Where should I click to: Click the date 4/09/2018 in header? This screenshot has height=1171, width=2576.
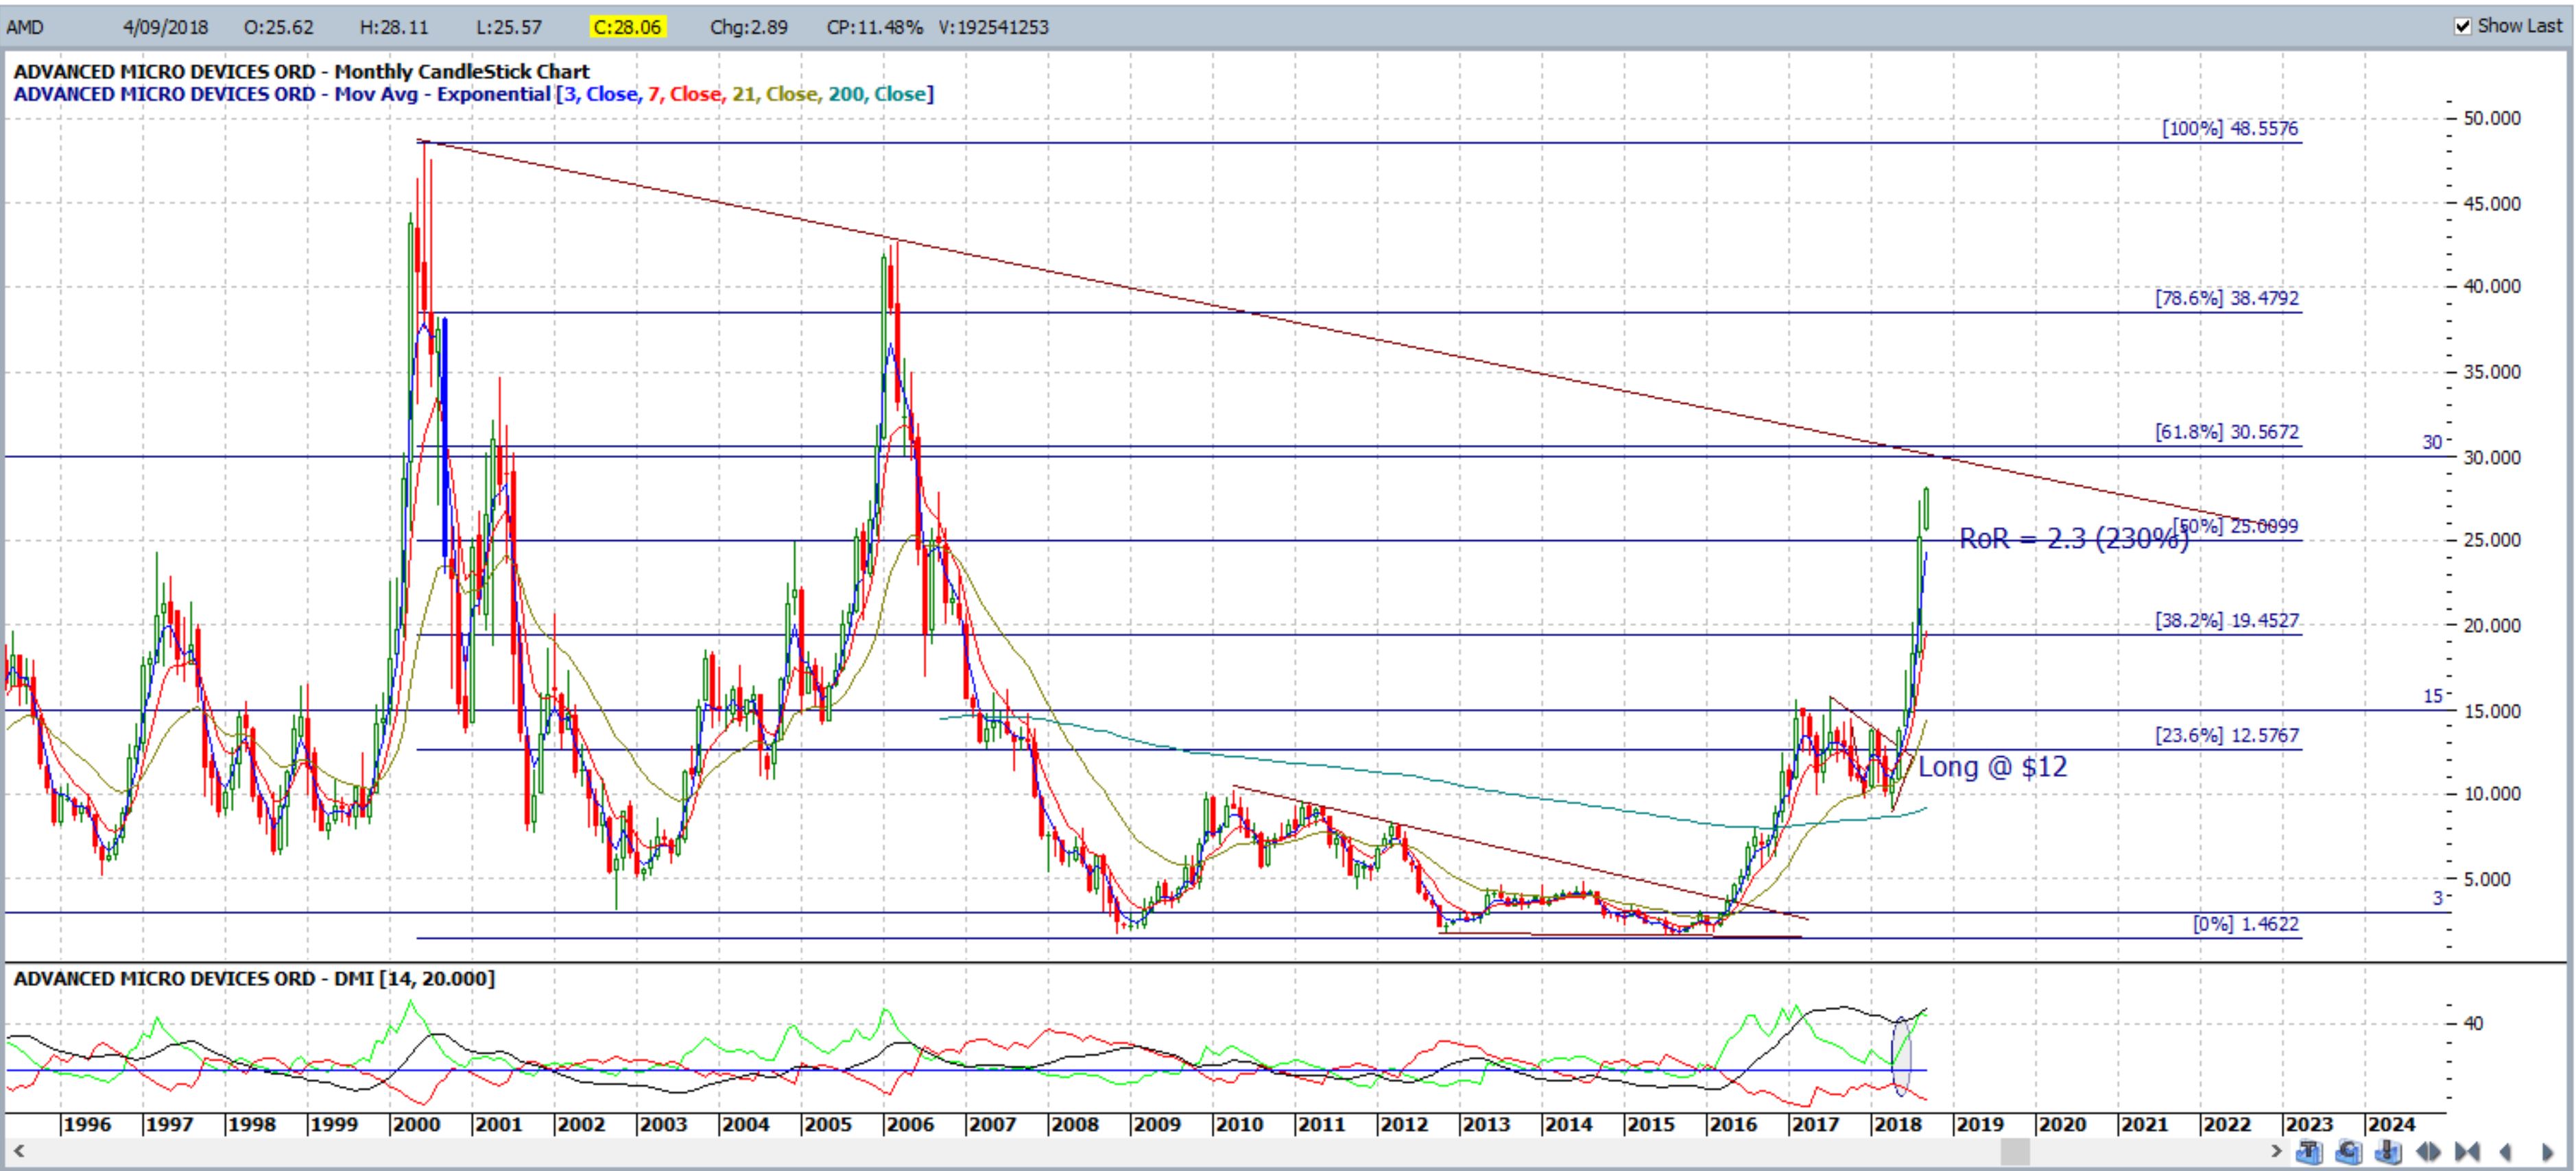[x=166, y=27]
